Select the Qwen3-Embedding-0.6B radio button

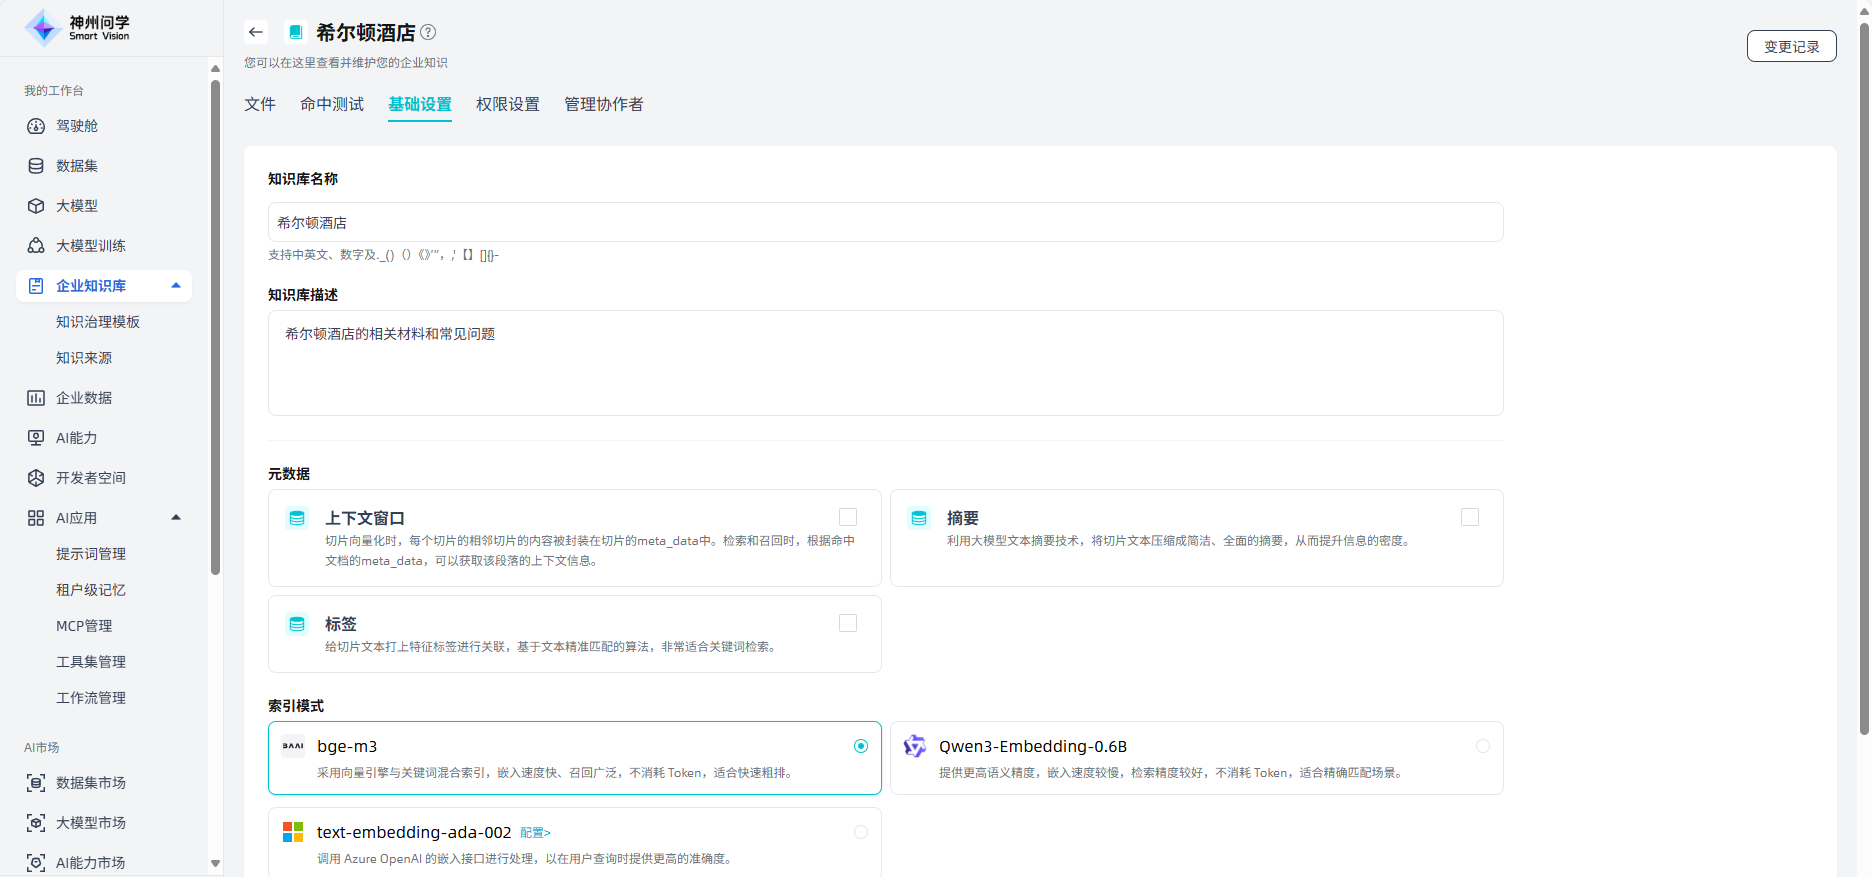coord(1483,746)
